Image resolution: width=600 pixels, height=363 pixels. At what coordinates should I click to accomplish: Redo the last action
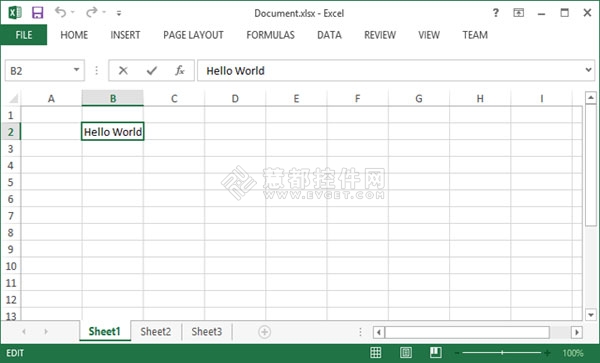pos(91,12)
